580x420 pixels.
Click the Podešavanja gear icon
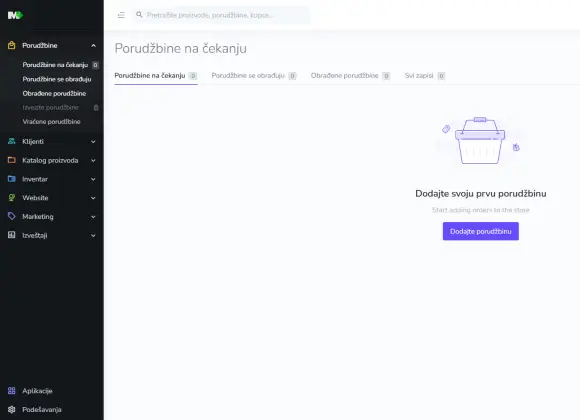pos(11,410)
